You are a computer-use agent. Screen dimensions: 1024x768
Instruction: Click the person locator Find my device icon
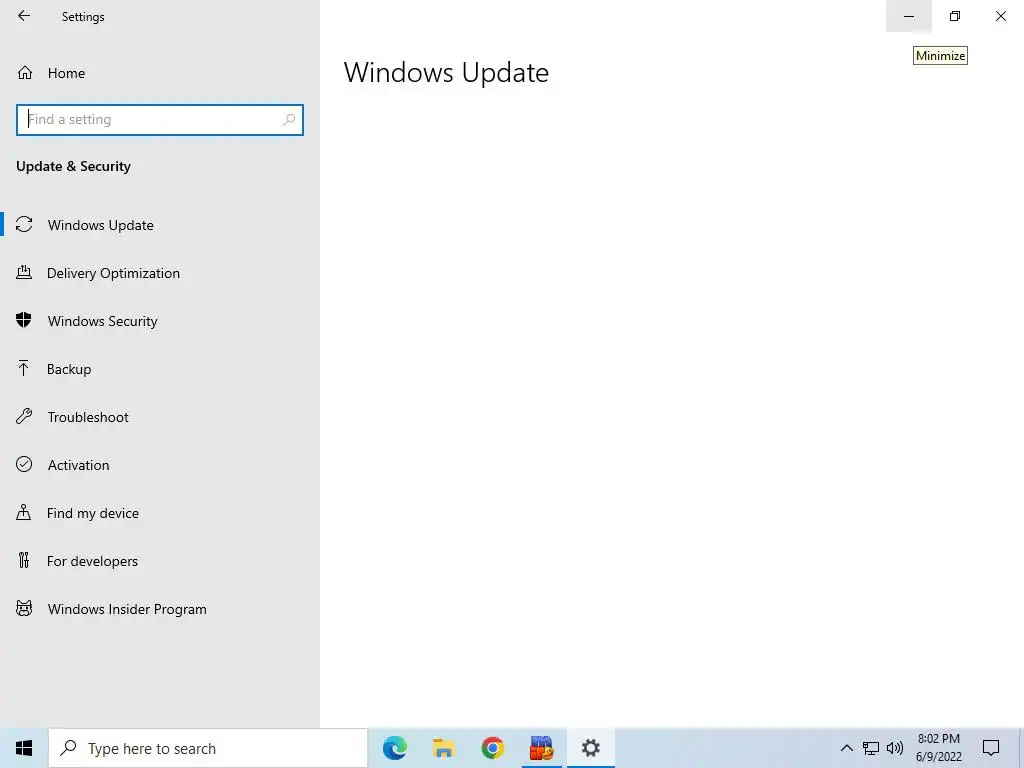24,512
